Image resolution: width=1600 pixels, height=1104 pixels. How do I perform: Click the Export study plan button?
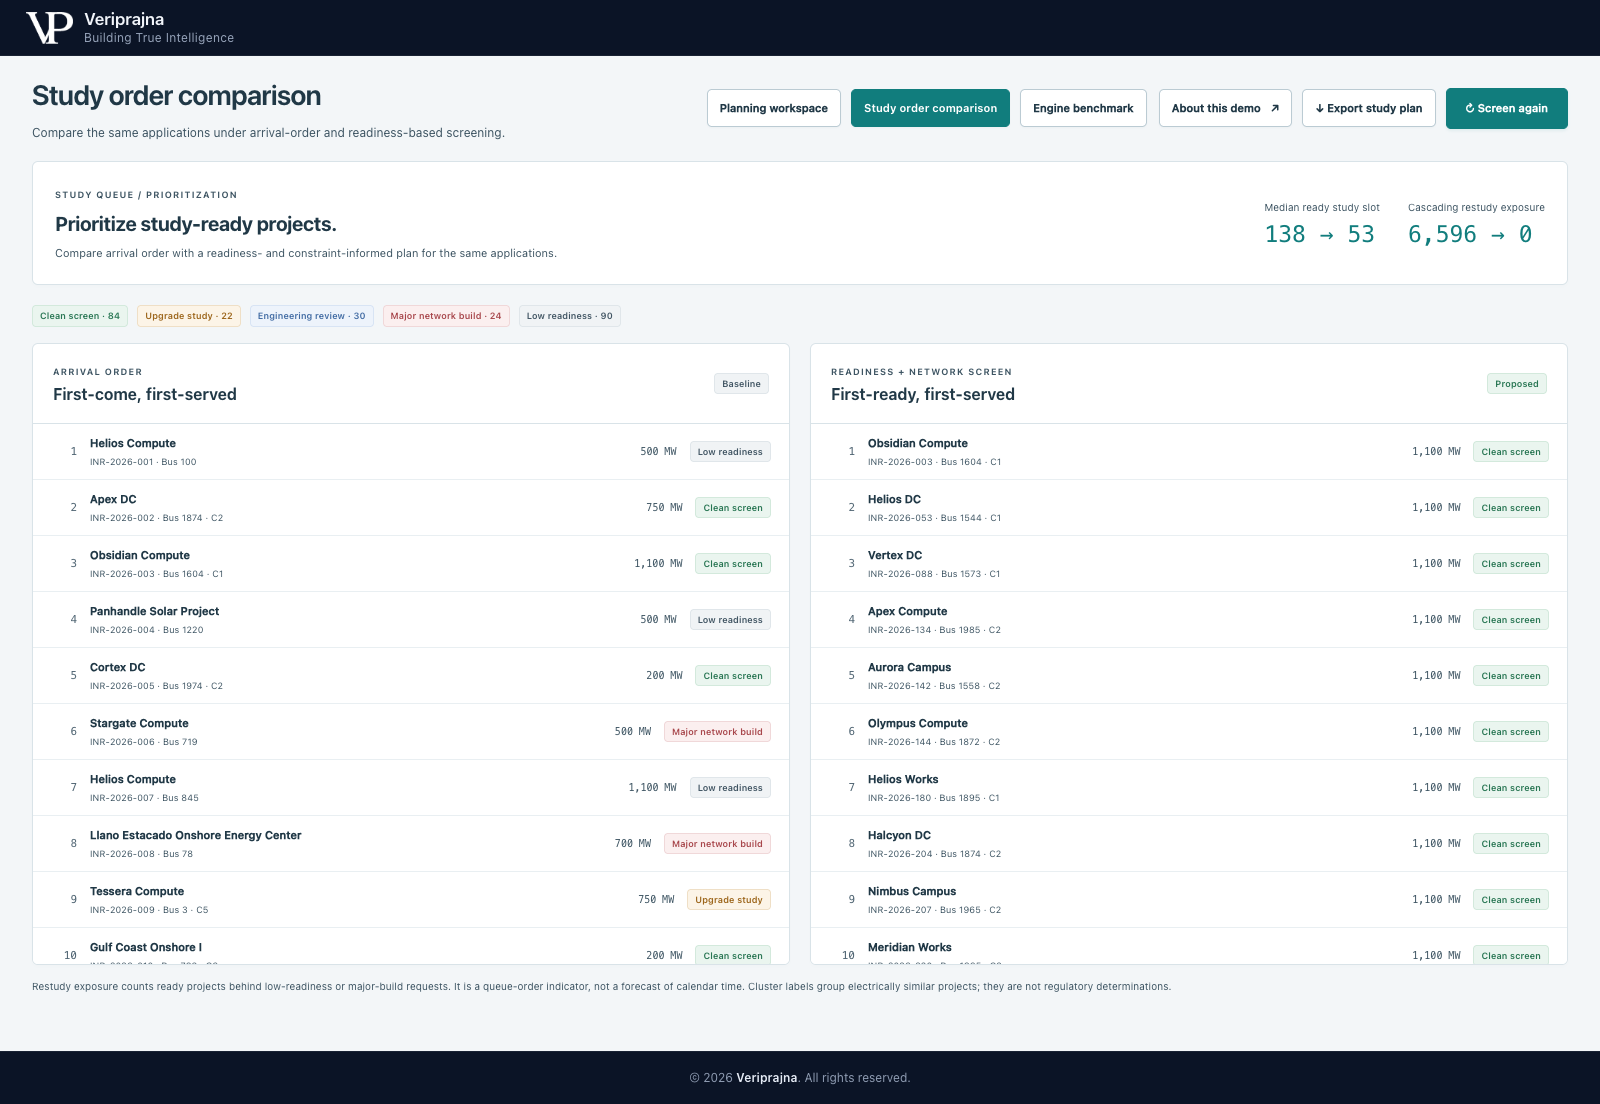pyautogui.click(x=1369, y=108)
